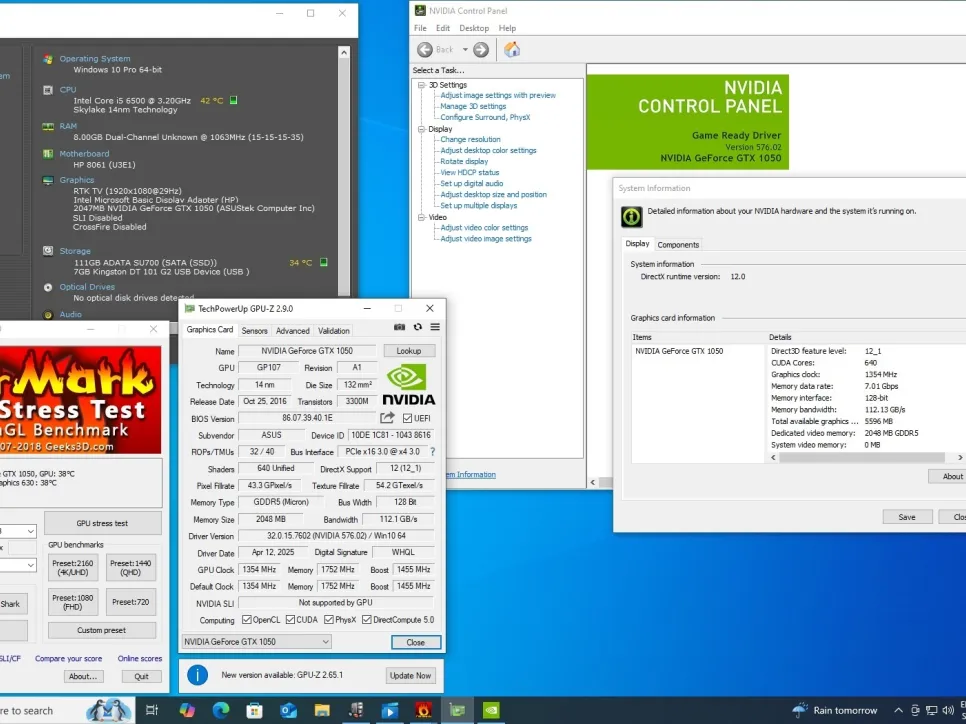
Task: Click Save in System Information dialog
Action: [x=907, y=517]
